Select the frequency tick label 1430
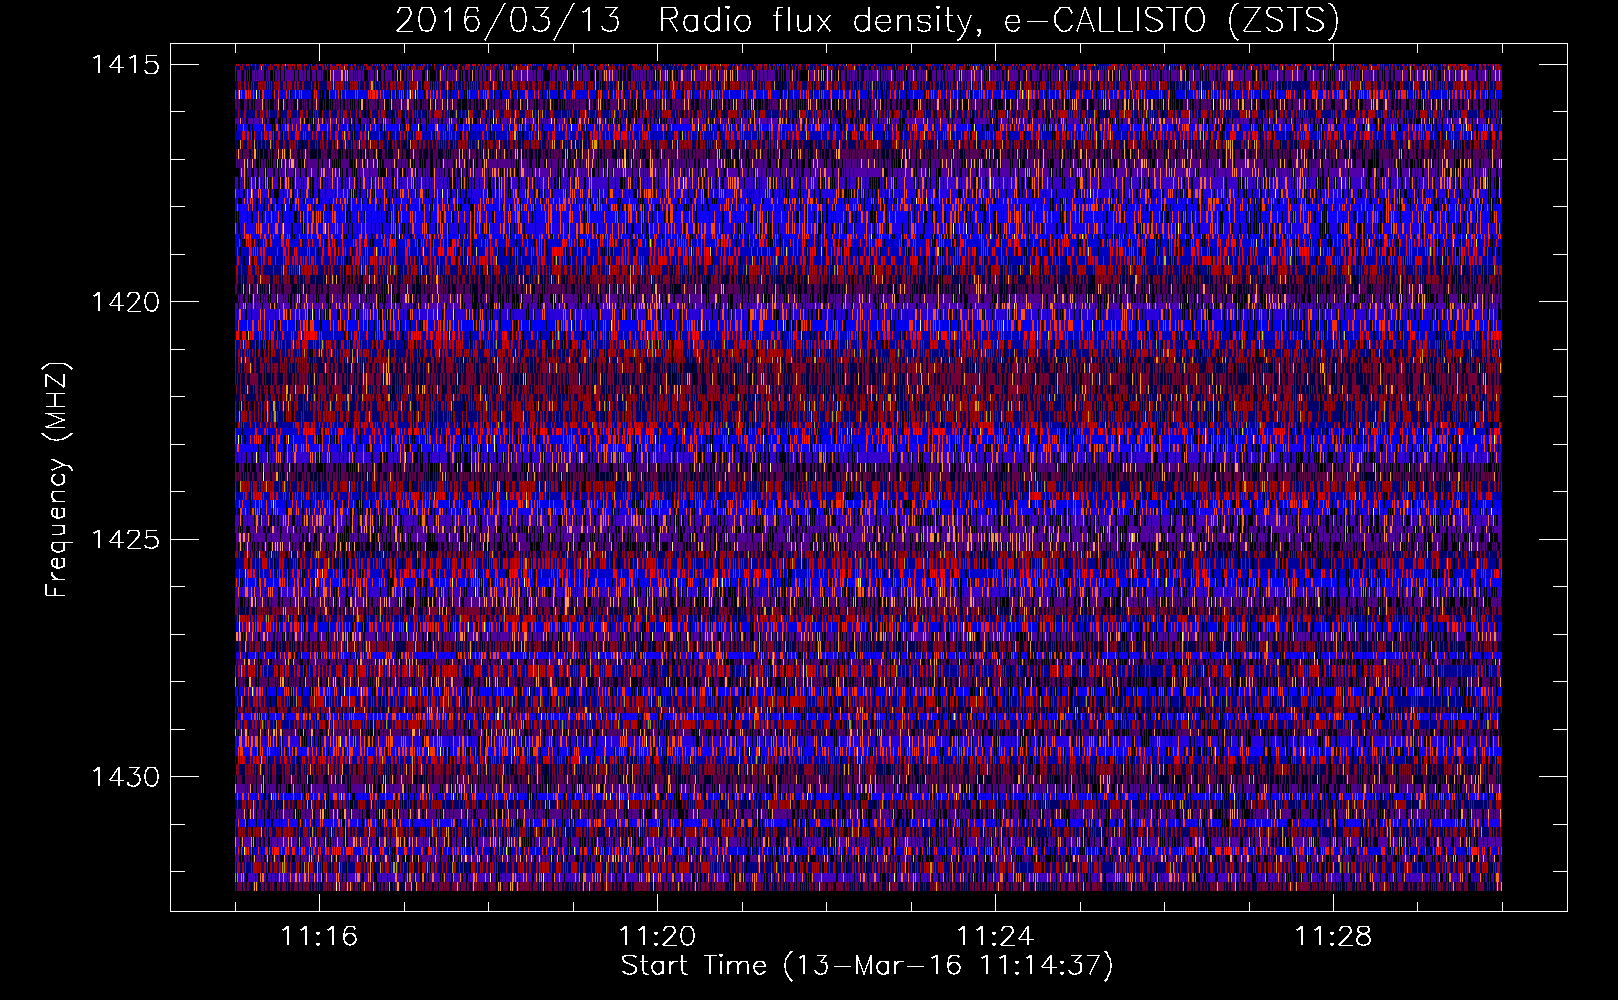Screen dimensions: 1618x1000 tap(125, 777)
